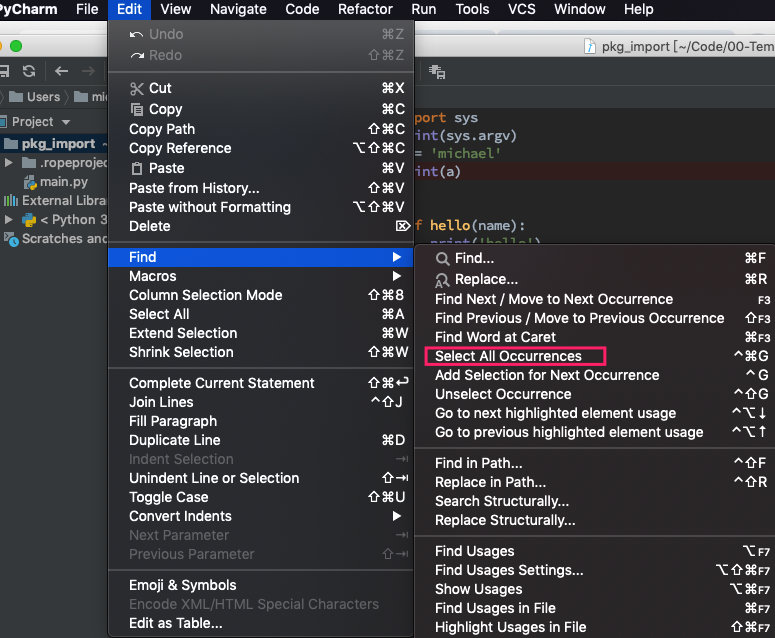775x638 pixels.
Task: Click the pkg_import project folder icon
Action: tap(11, 144)
